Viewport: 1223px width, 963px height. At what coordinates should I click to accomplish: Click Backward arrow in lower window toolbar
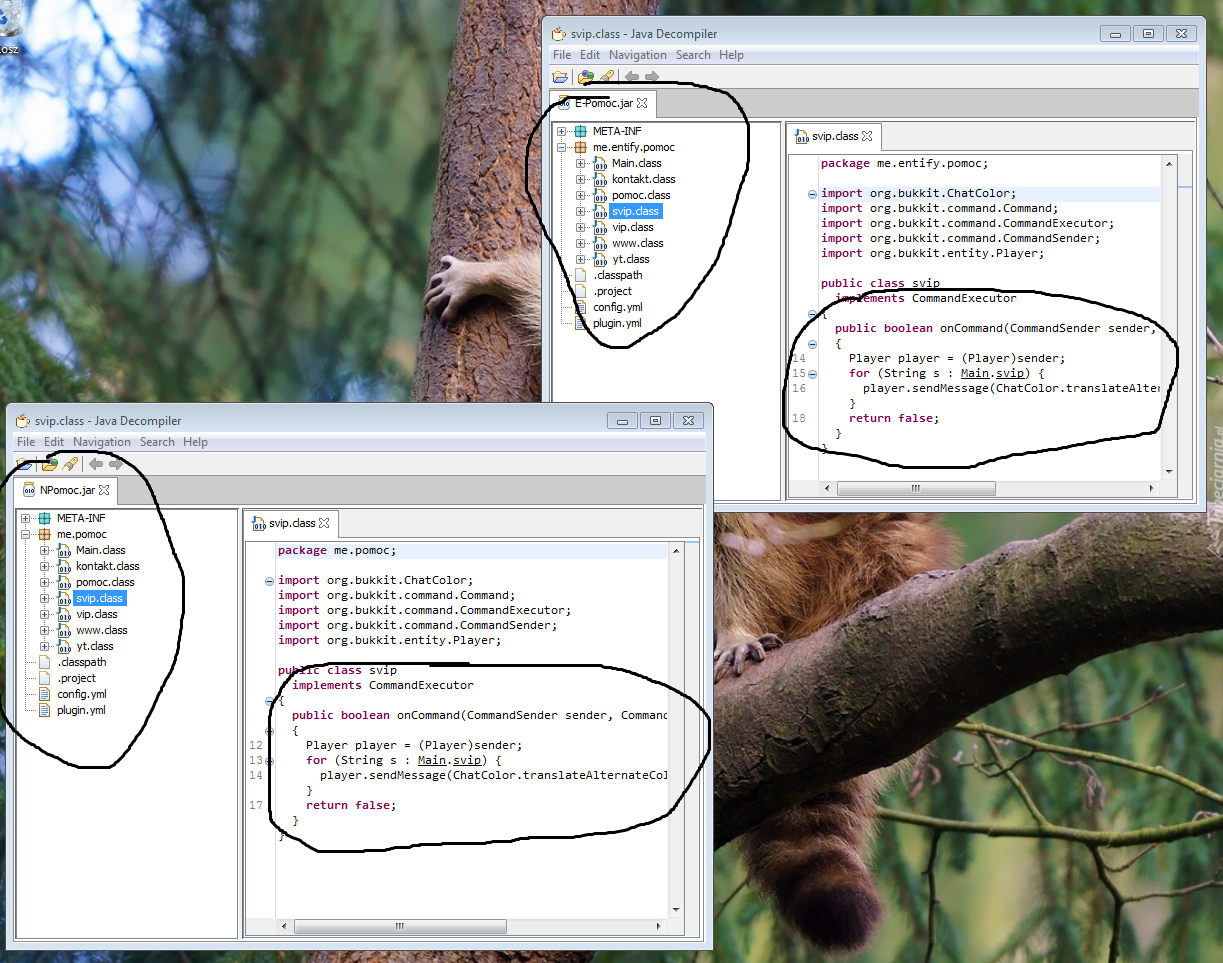point(96,463)
